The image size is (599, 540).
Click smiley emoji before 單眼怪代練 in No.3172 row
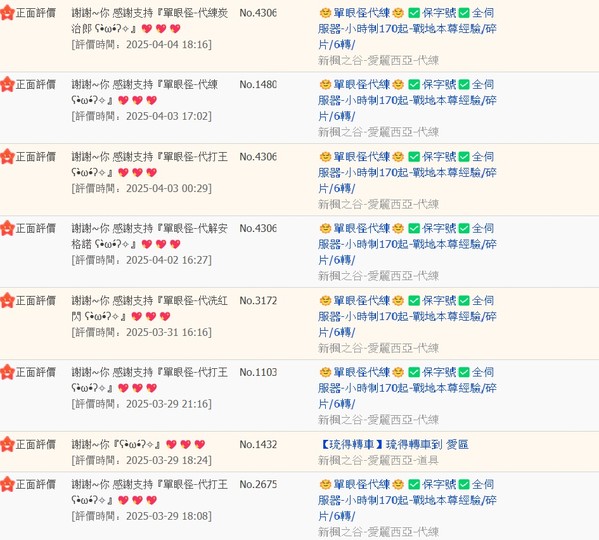[325, 301]
